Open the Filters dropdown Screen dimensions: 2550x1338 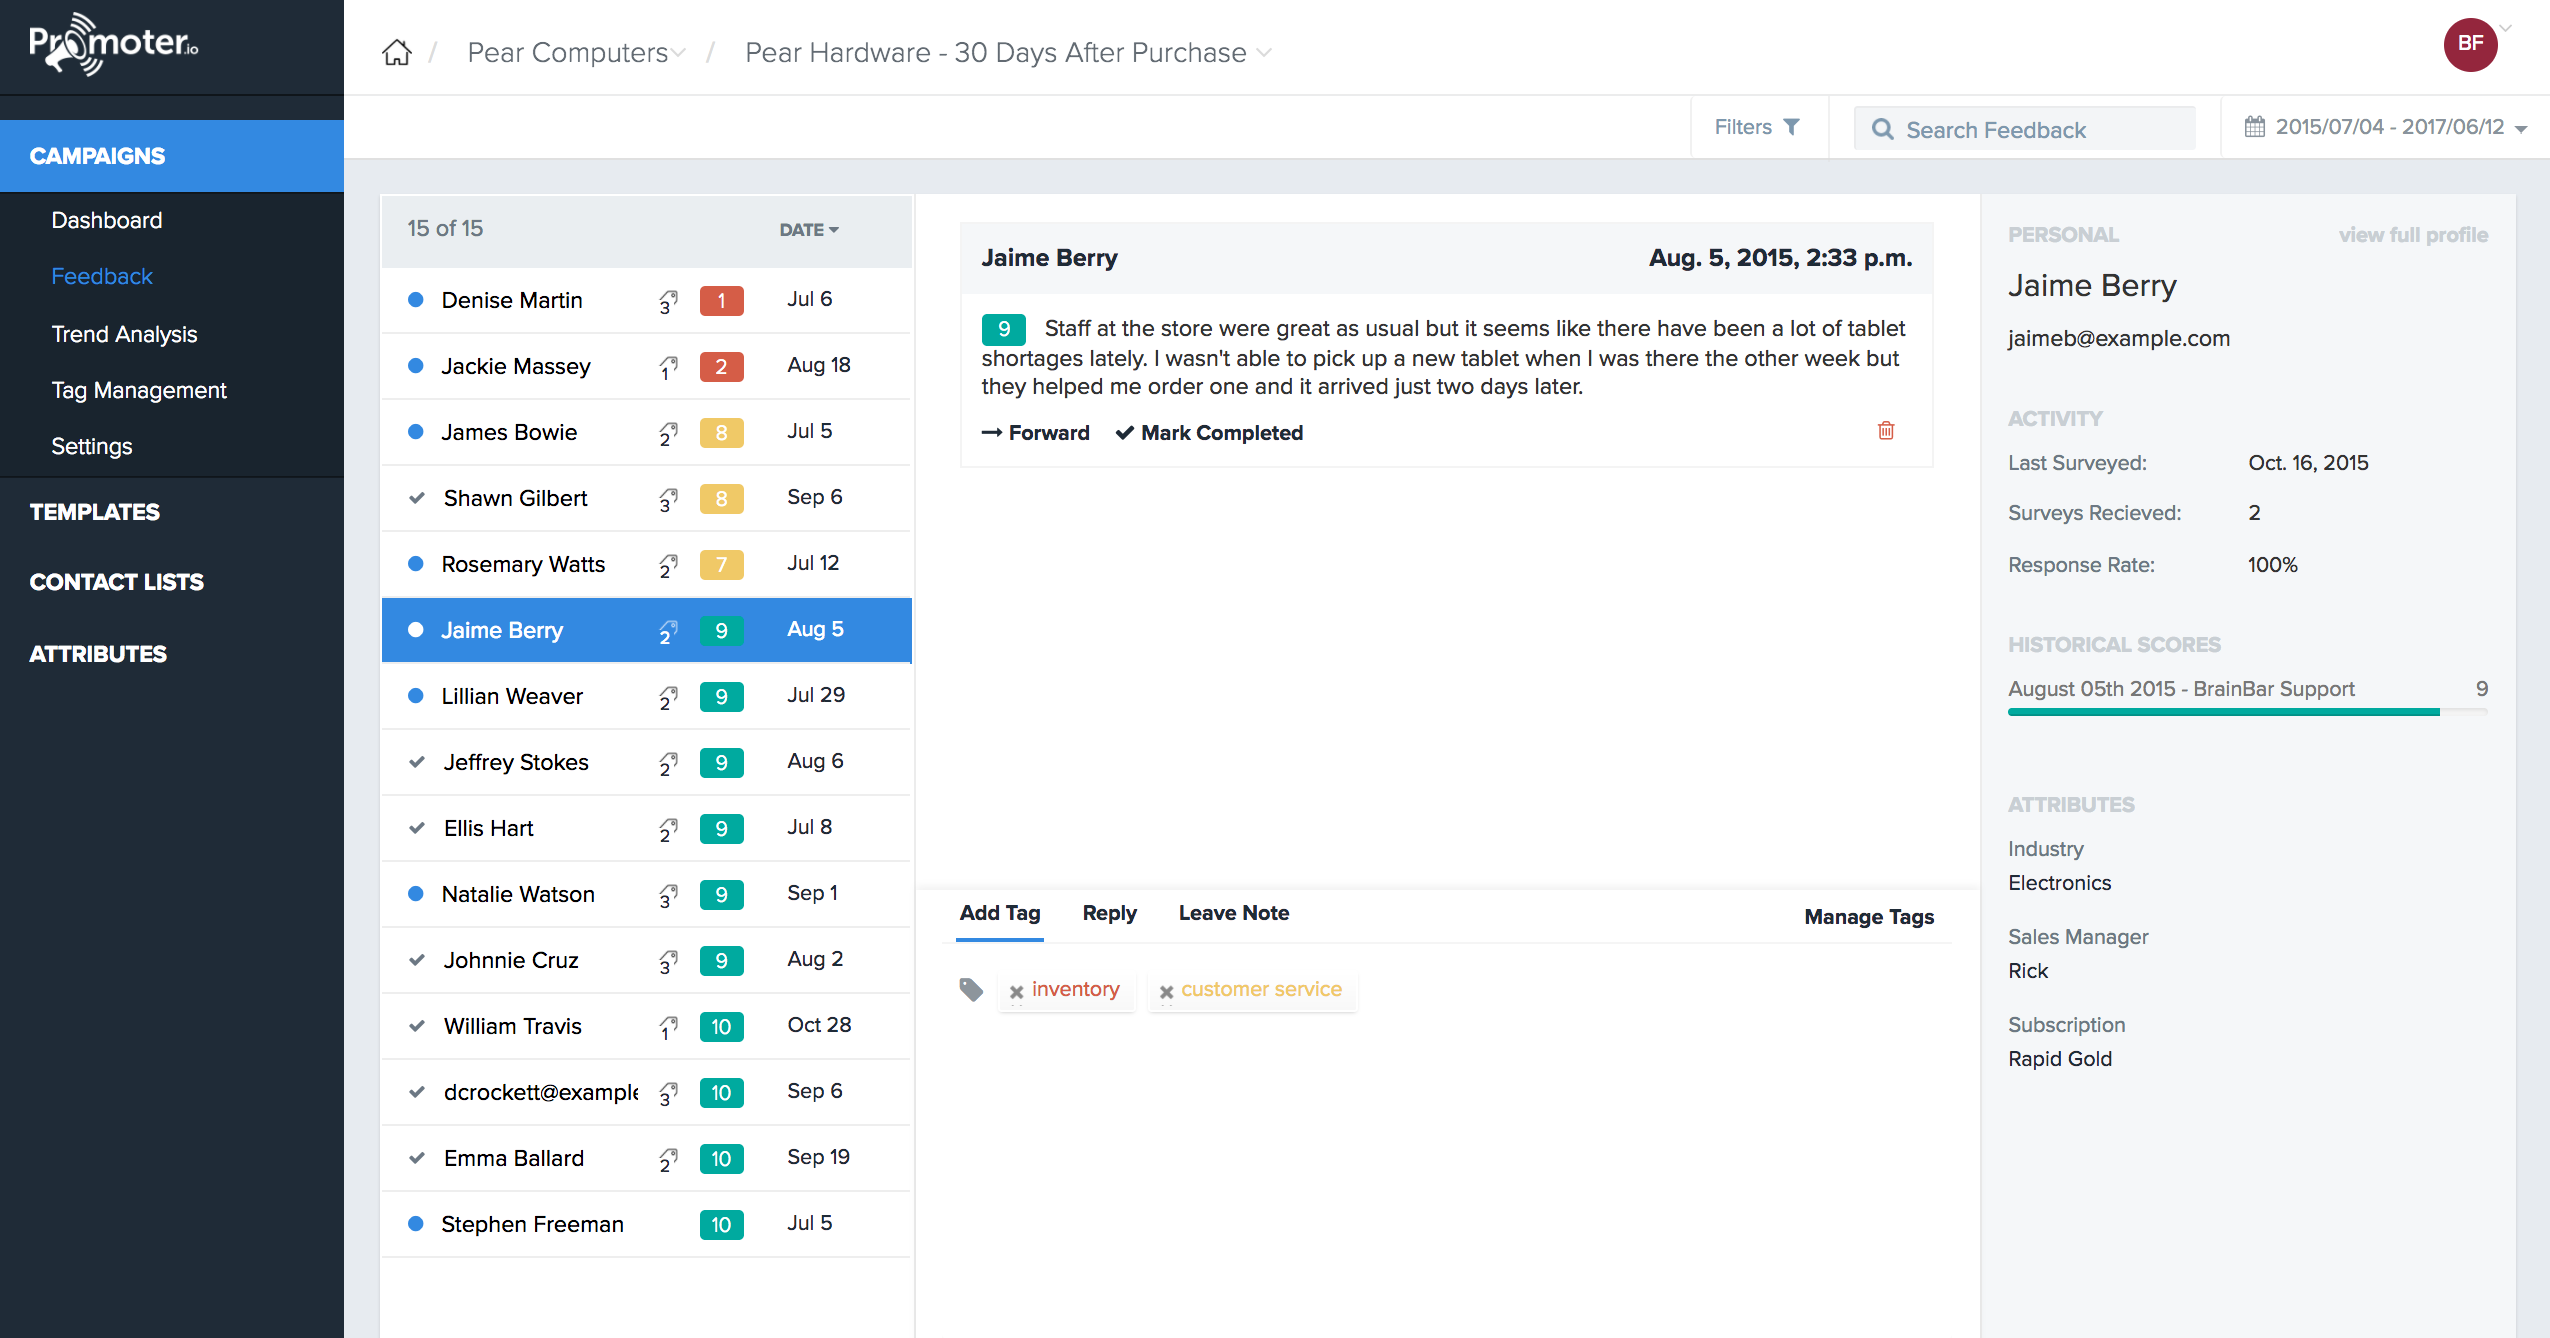point(1758,127)
